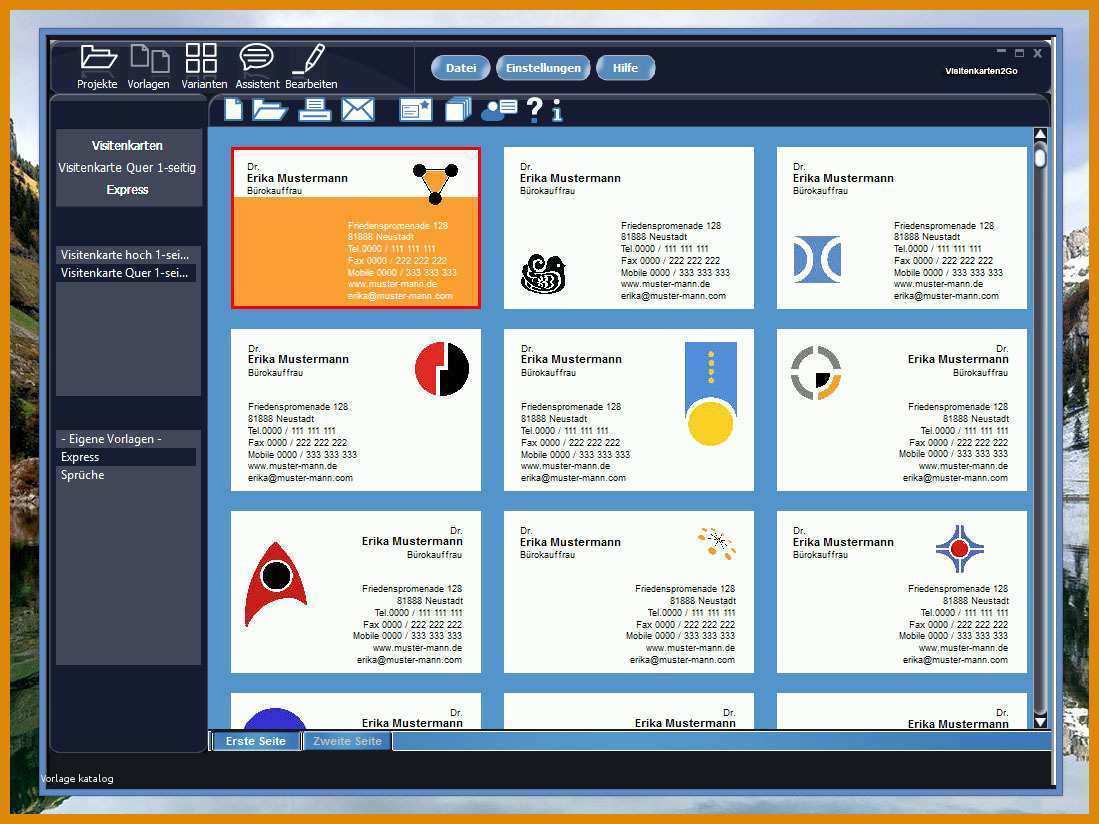
Task: Choose the Sprüche template category
Action: (83, 475)
